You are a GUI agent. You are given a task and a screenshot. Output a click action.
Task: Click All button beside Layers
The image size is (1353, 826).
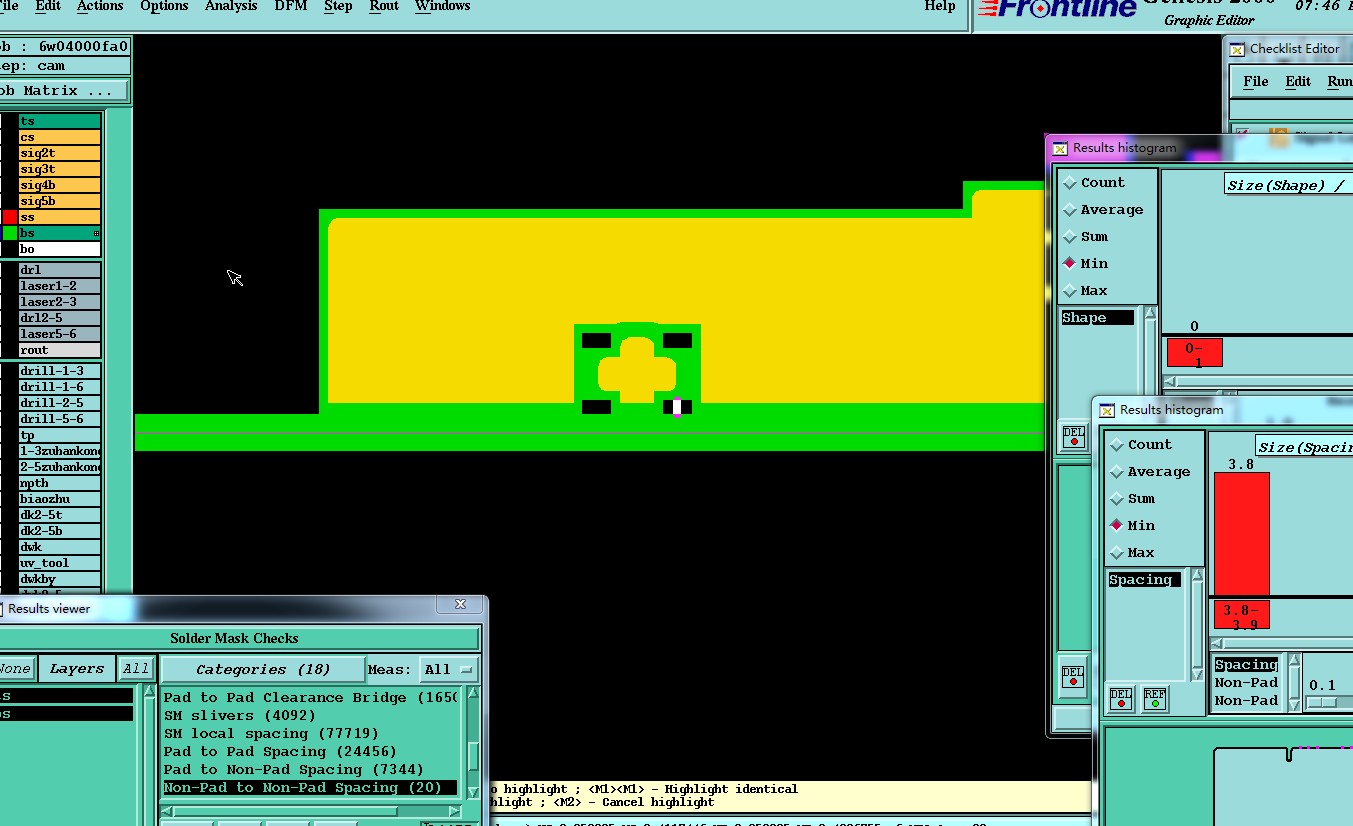coord(136,669)
